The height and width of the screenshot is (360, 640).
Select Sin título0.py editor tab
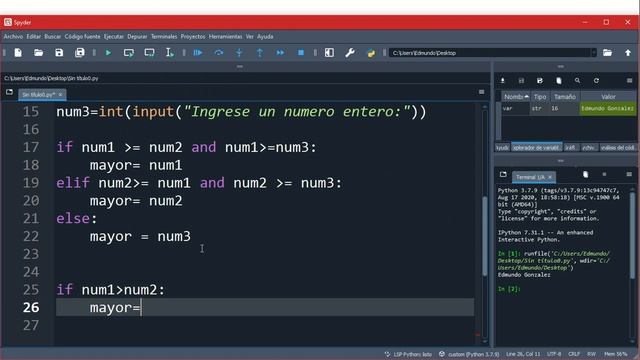[38, 95]
